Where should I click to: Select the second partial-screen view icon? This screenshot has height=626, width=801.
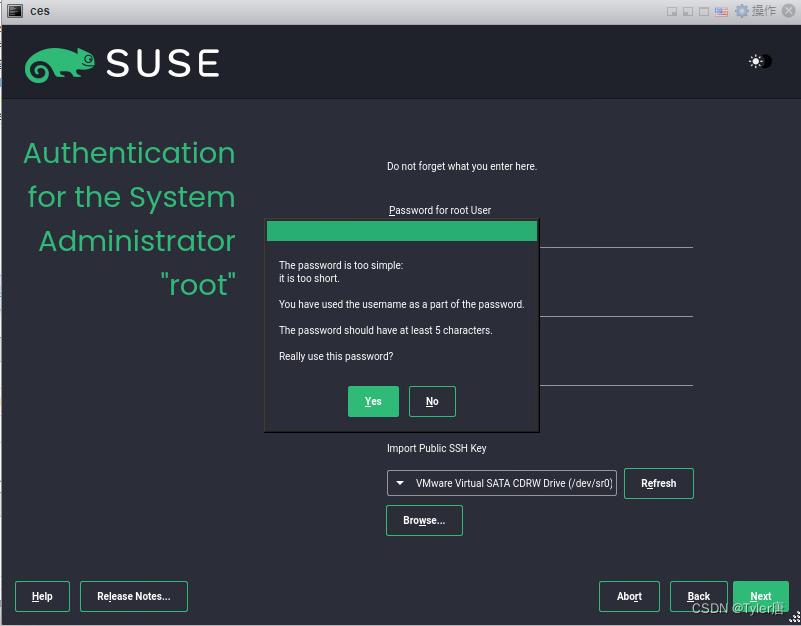coord(686,11)
